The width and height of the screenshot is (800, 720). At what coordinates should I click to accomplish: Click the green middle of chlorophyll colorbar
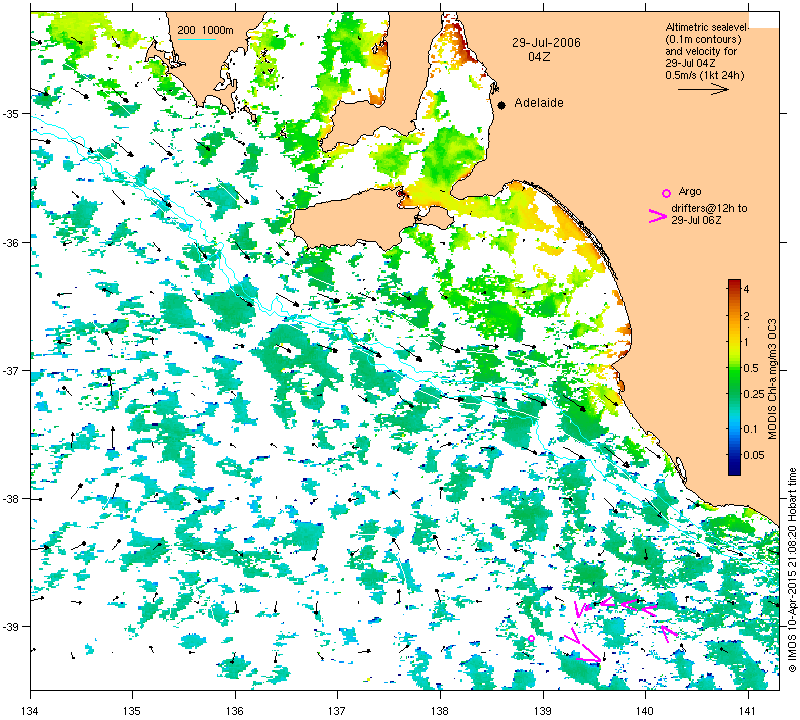pos(734,378)
